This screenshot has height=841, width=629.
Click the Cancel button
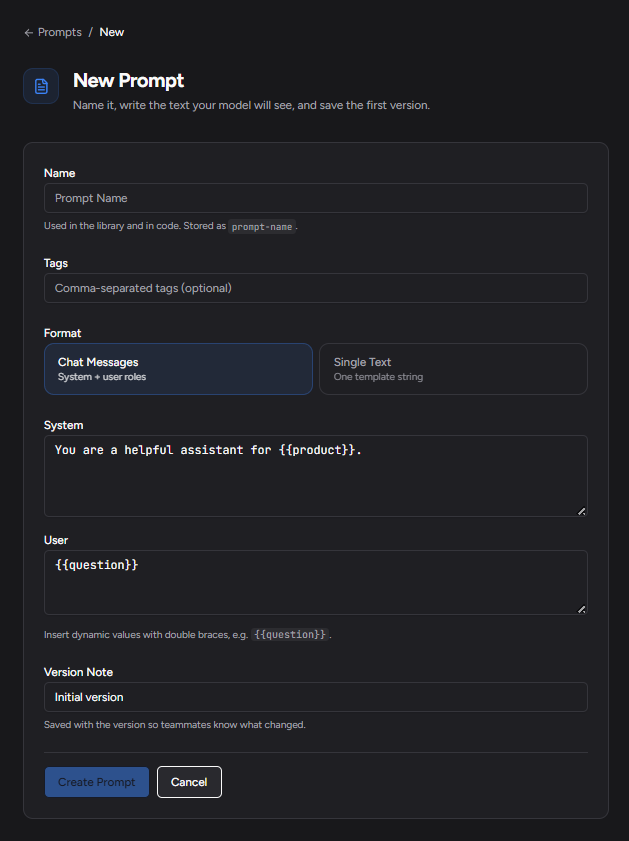(x=189, y=782)
